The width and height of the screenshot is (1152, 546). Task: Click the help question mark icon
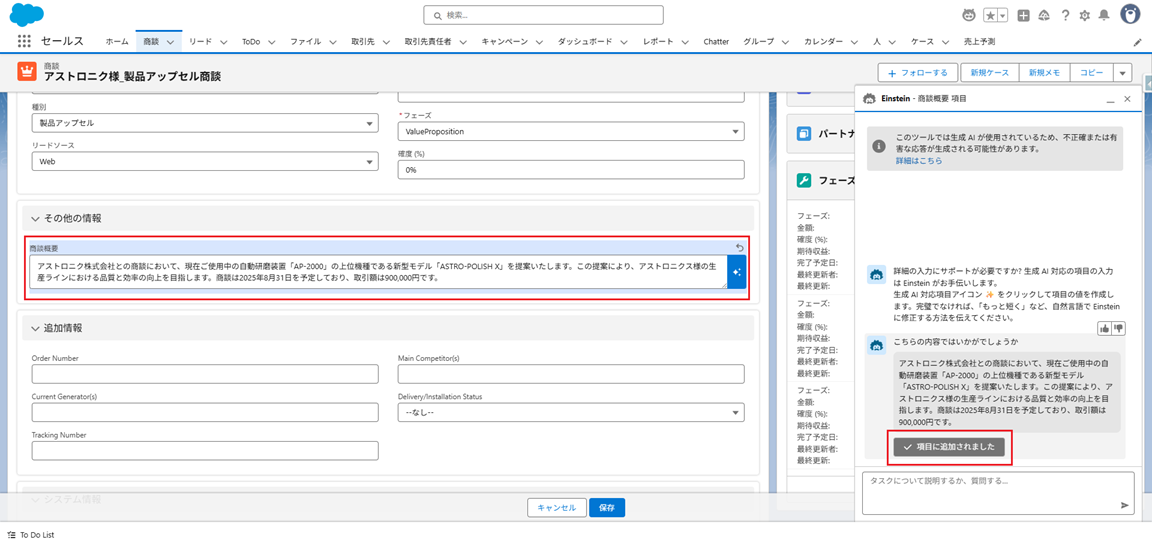[x=1066, y=15]
